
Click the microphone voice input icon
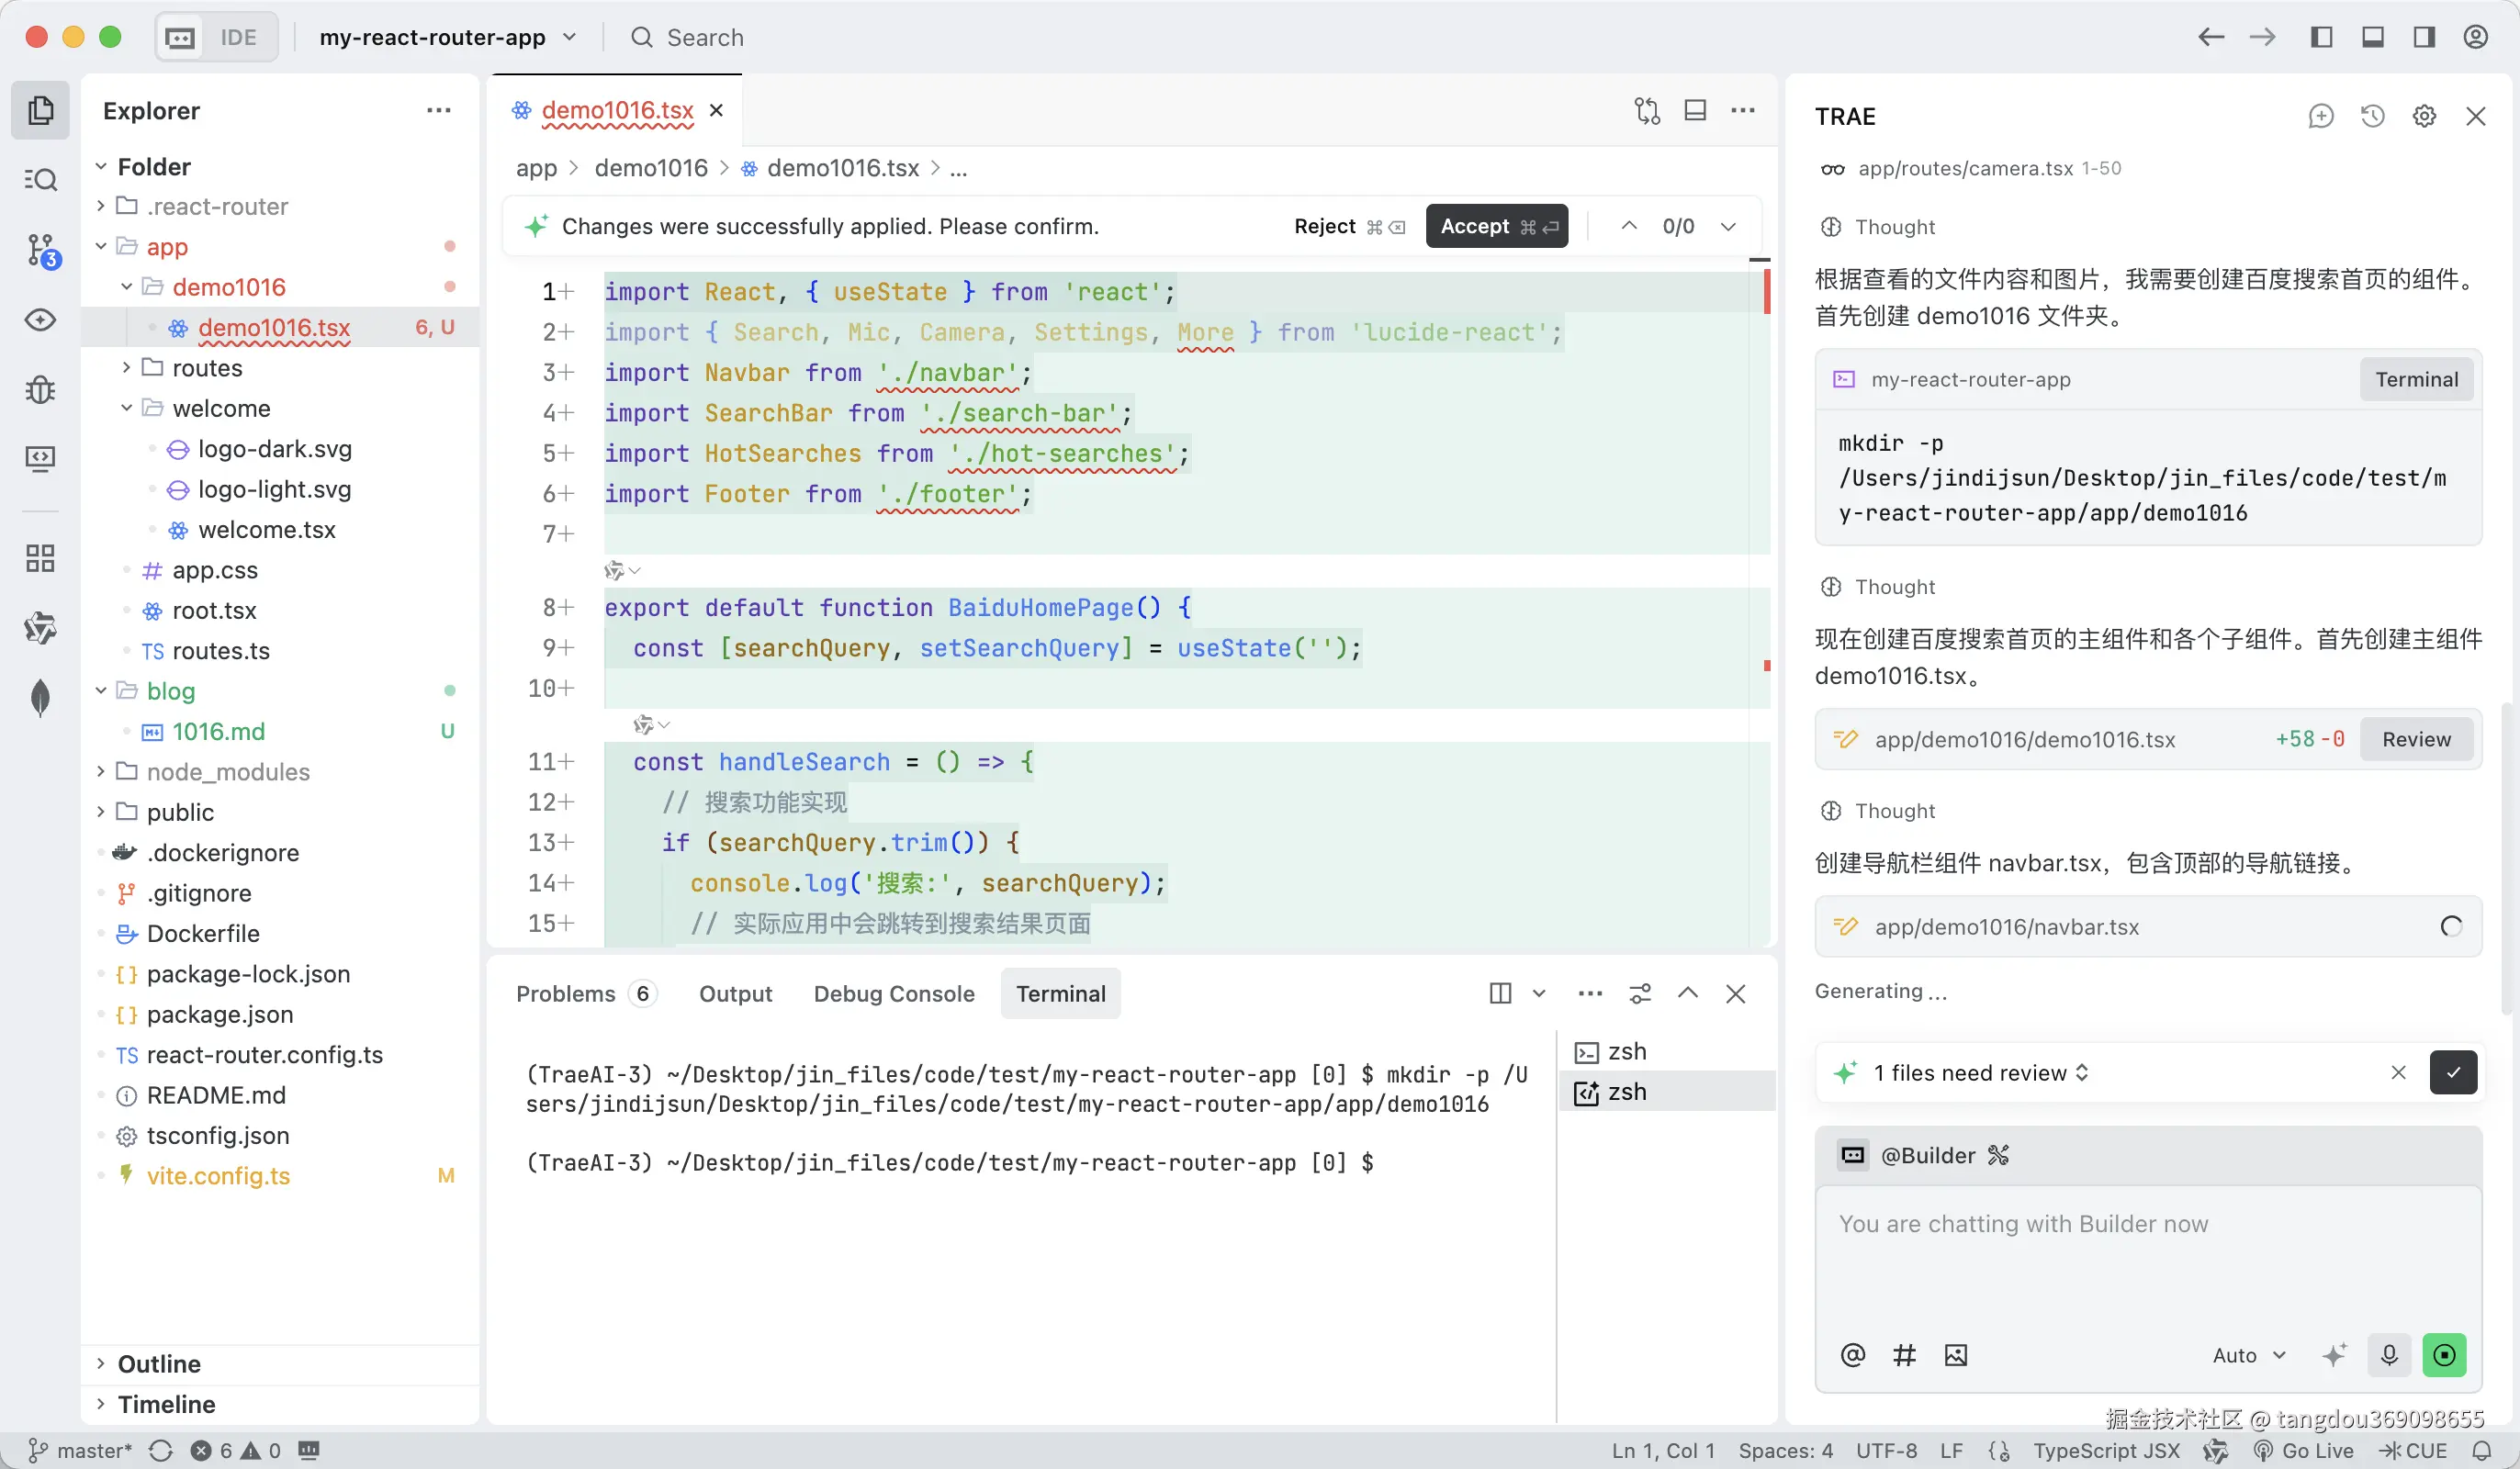2389,1356
